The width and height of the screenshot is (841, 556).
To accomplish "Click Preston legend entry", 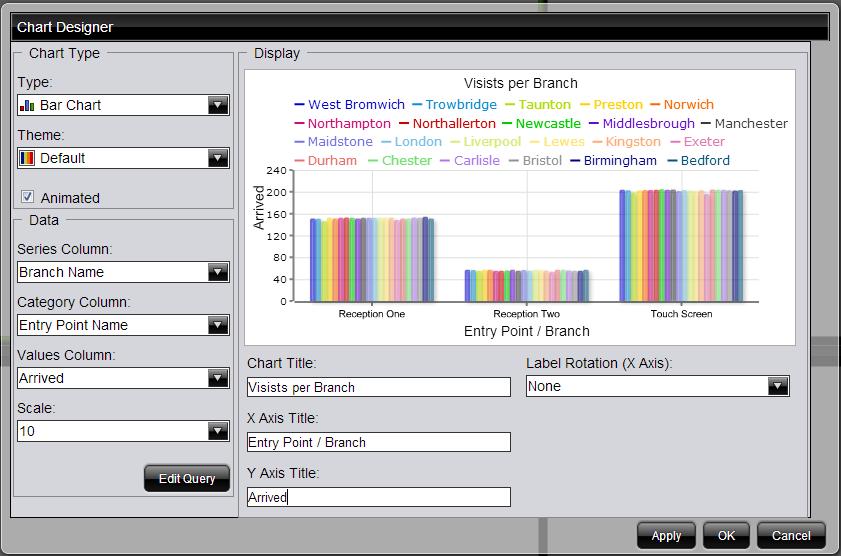I will click(611, 105).
